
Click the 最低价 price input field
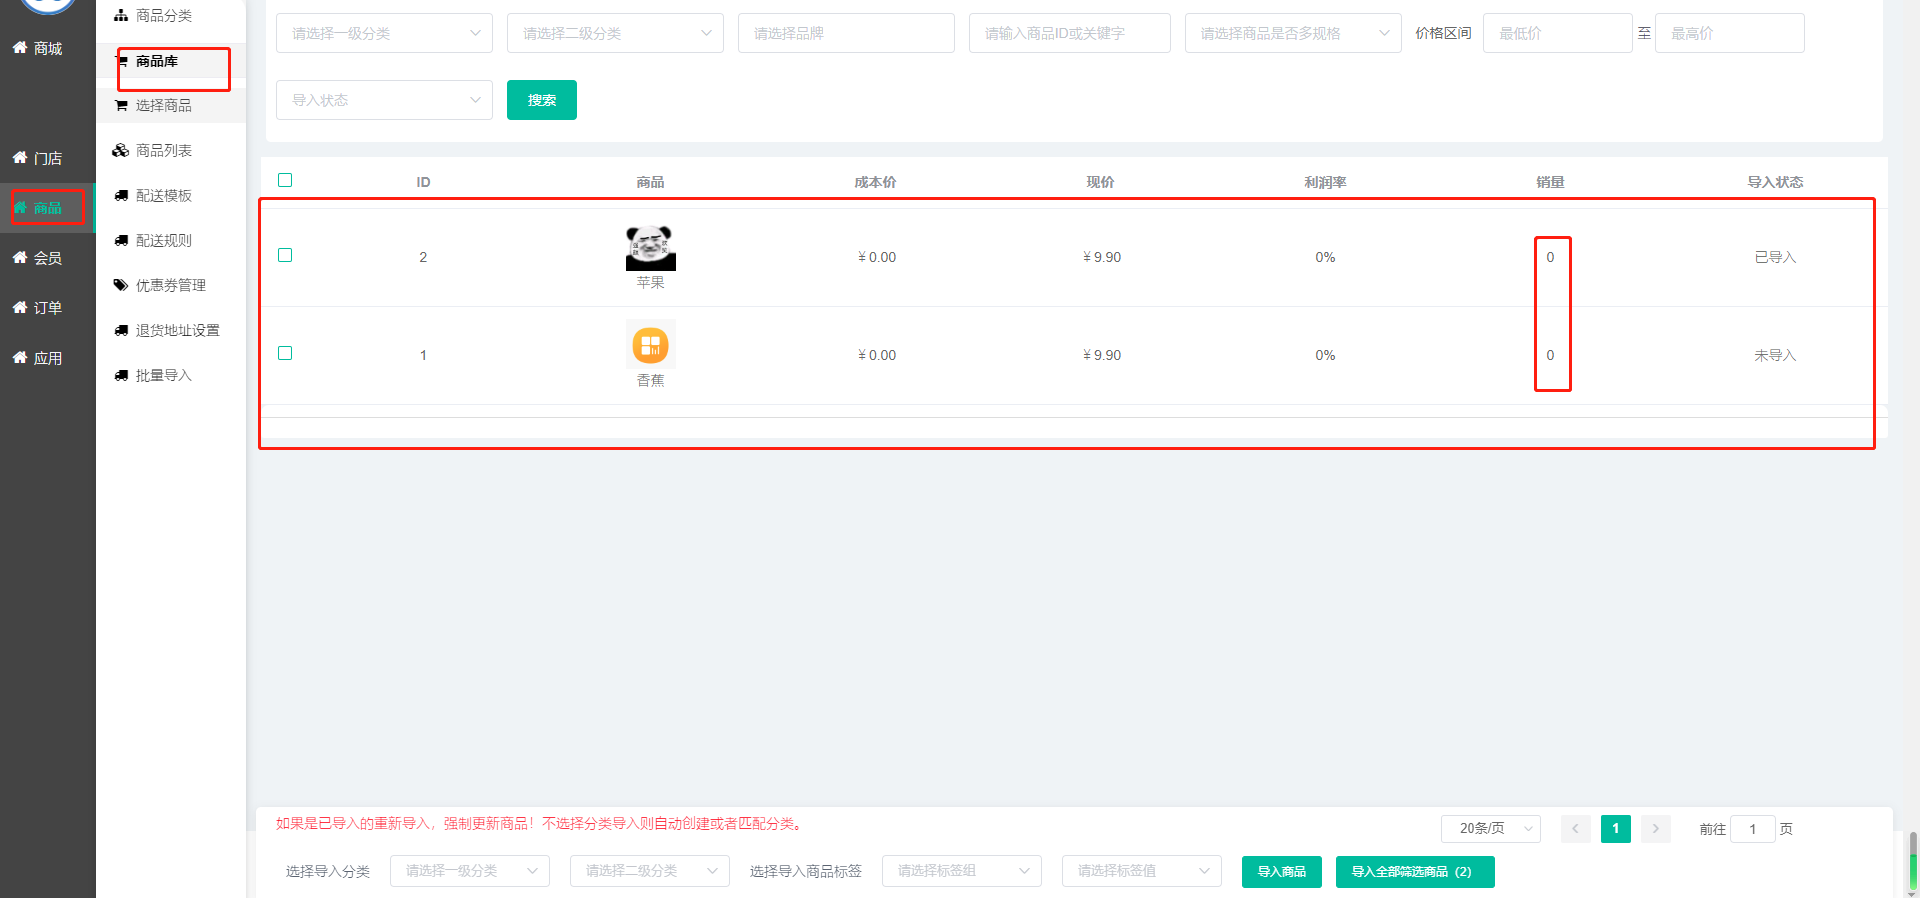point(1556,33)
